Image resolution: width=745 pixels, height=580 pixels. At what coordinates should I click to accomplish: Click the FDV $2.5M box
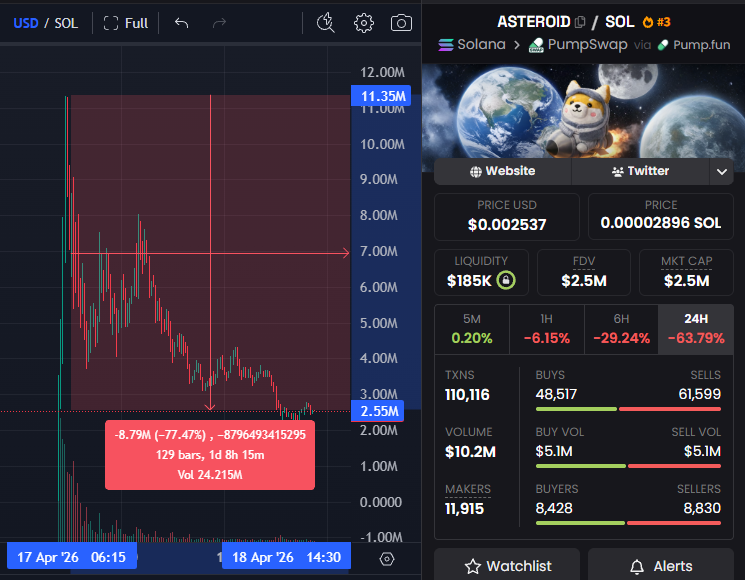tap(584, 273)
